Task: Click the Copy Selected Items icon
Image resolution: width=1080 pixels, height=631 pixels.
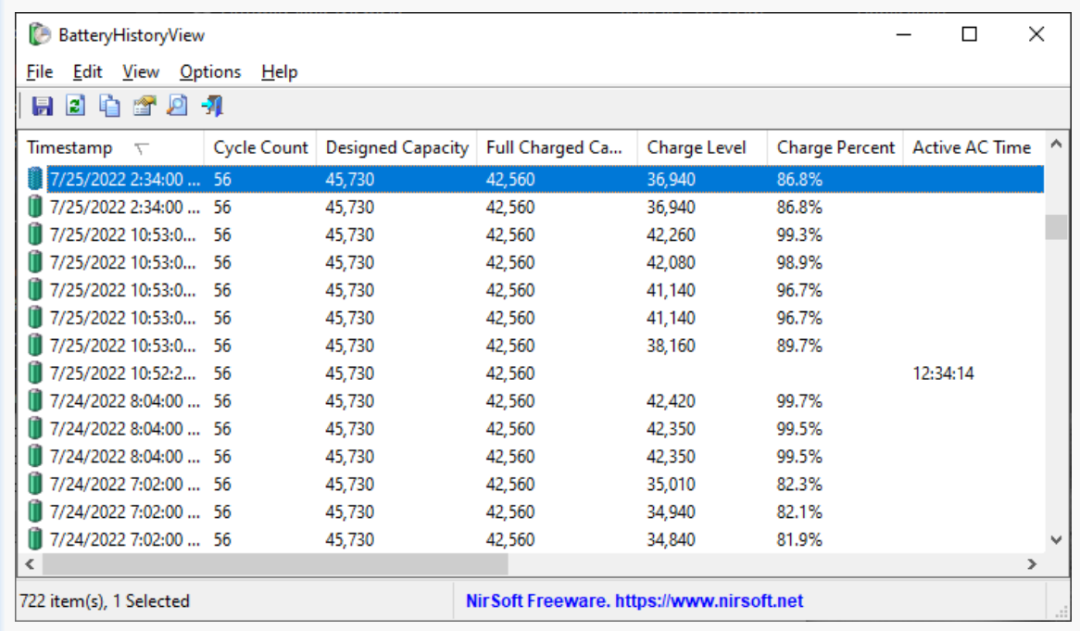Action: point(109,106)
